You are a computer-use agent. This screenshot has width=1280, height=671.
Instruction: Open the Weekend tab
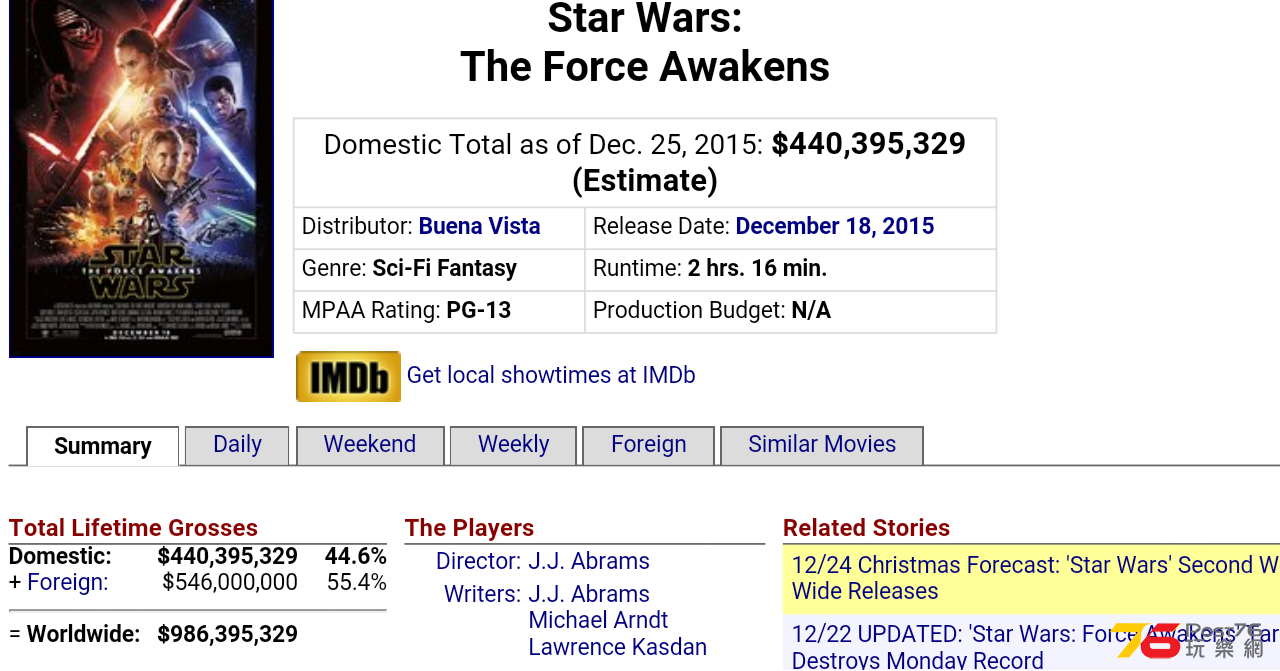tap(370, 445)
